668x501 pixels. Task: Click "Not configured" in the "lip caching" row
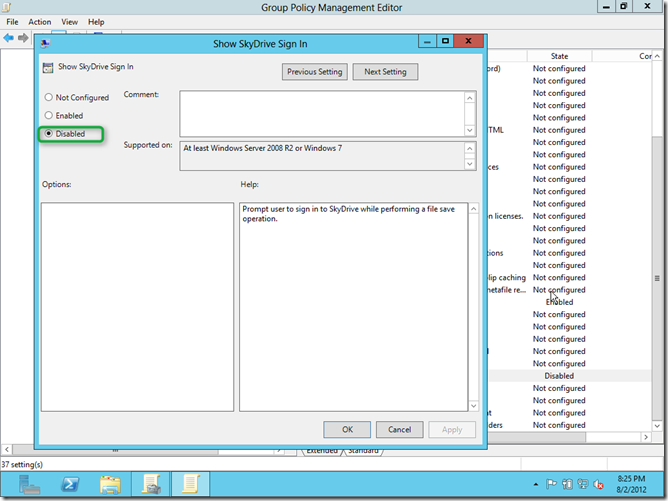click(559, 277)
